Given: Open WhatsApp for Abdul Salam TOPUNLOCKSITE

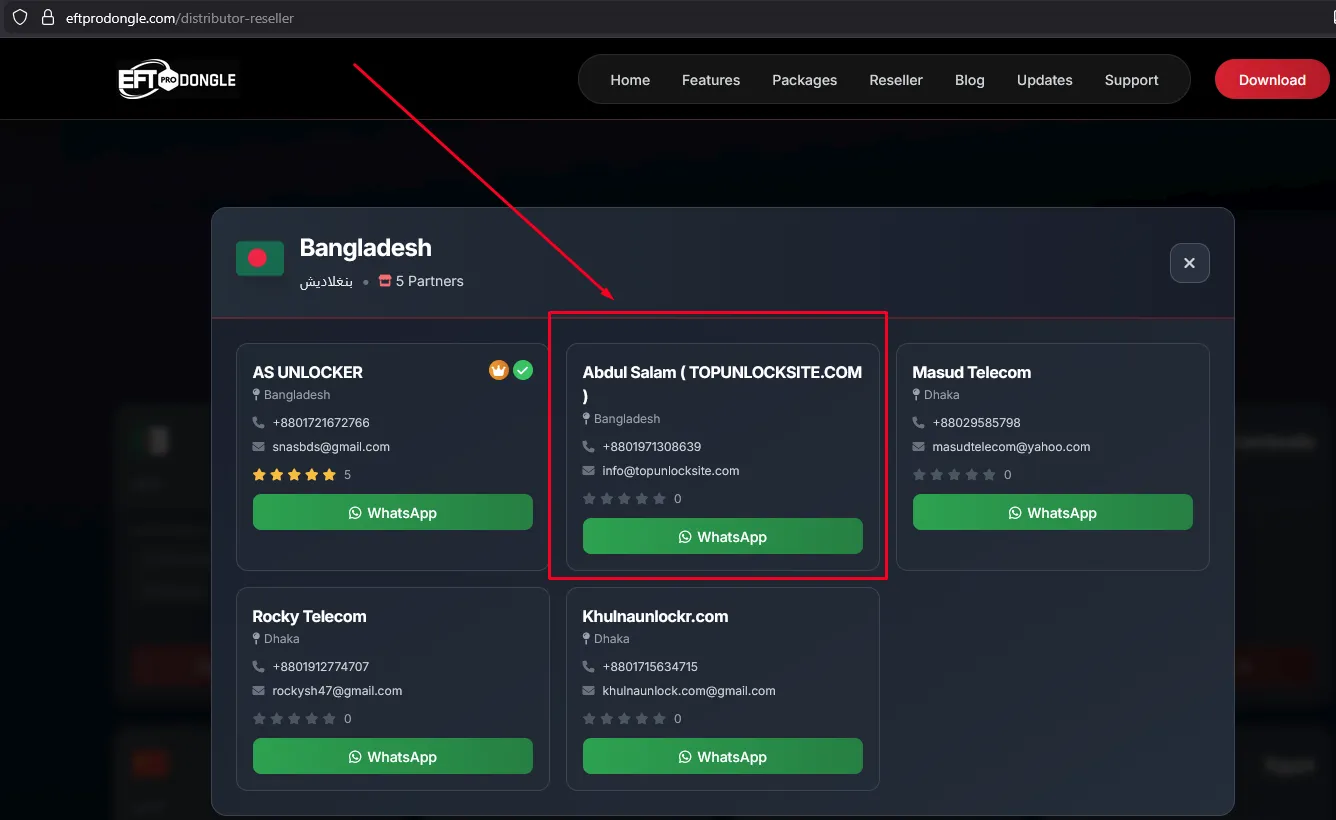Looking at the screenshot, I should [x=722, y=537].
